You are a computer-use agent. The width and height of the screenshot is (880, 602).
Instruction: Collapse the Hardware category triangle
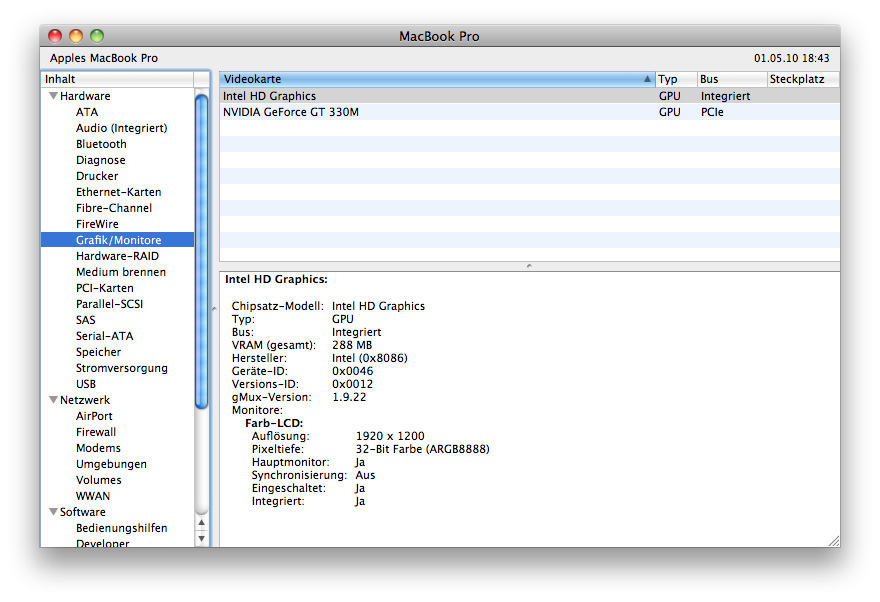(x=53, y=96)
